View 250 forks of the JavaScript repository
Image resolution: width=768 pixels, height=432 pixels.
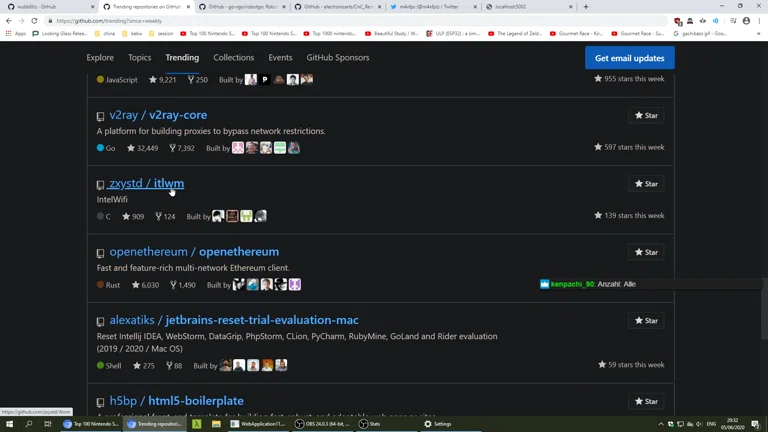pyautogui.click(x=197, y=80)
